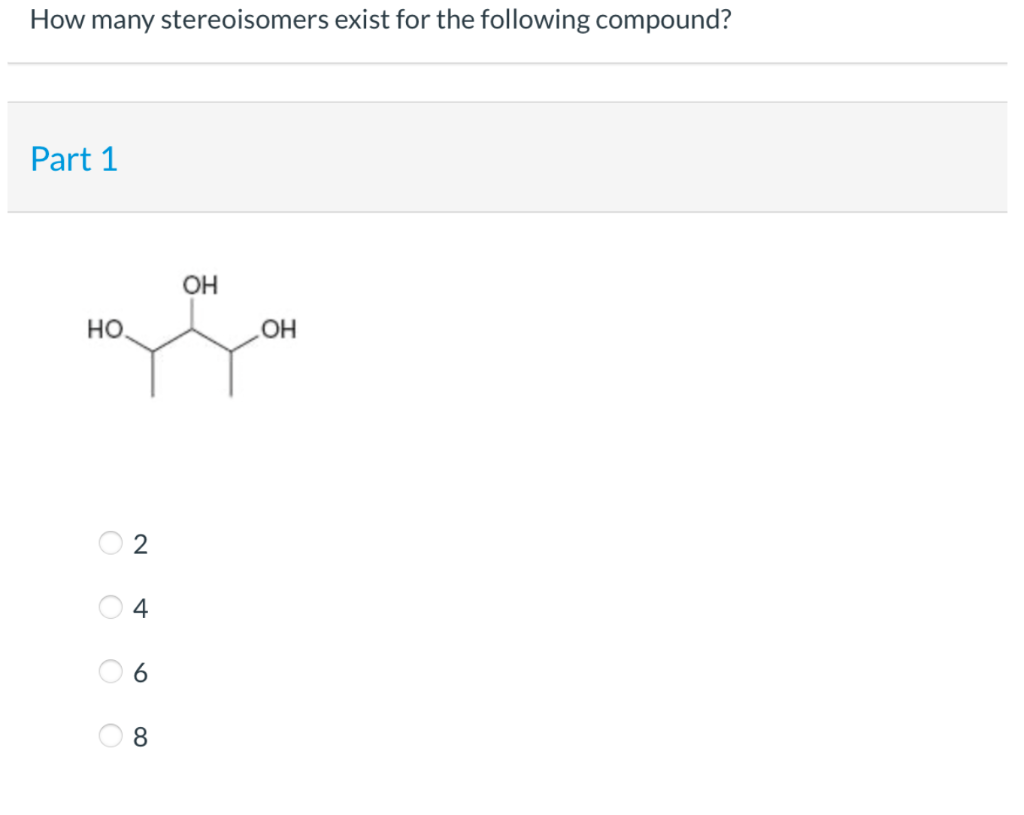Click the word "stereoisomers" in the question
The height and width of the screenshot is (815, 1024).
[x=245, y=20]
